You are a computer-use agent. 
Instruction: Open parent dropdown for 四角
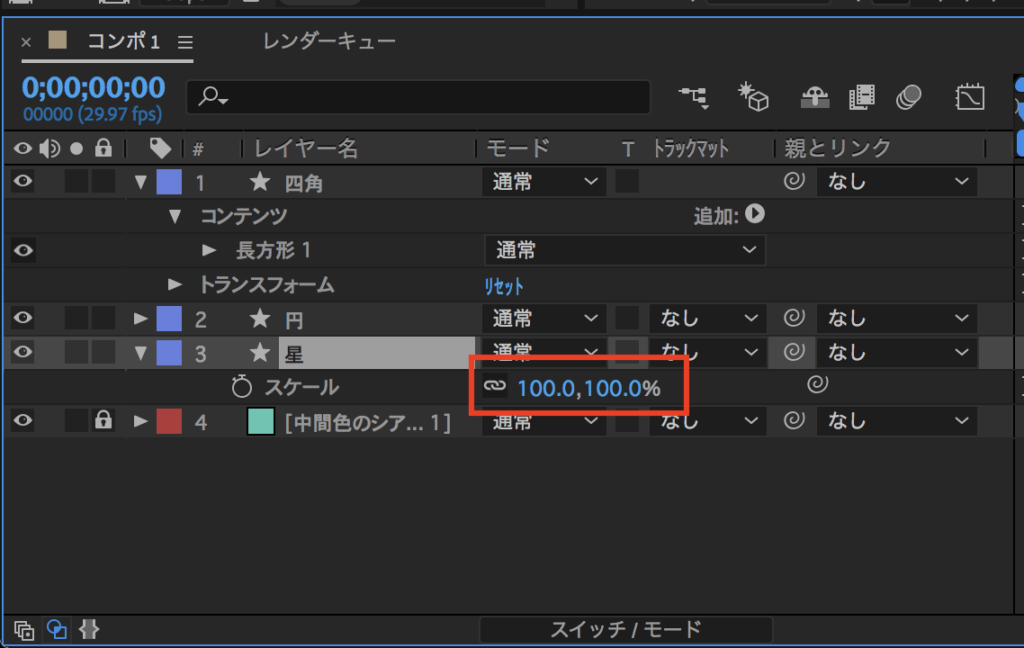(897, 182)
